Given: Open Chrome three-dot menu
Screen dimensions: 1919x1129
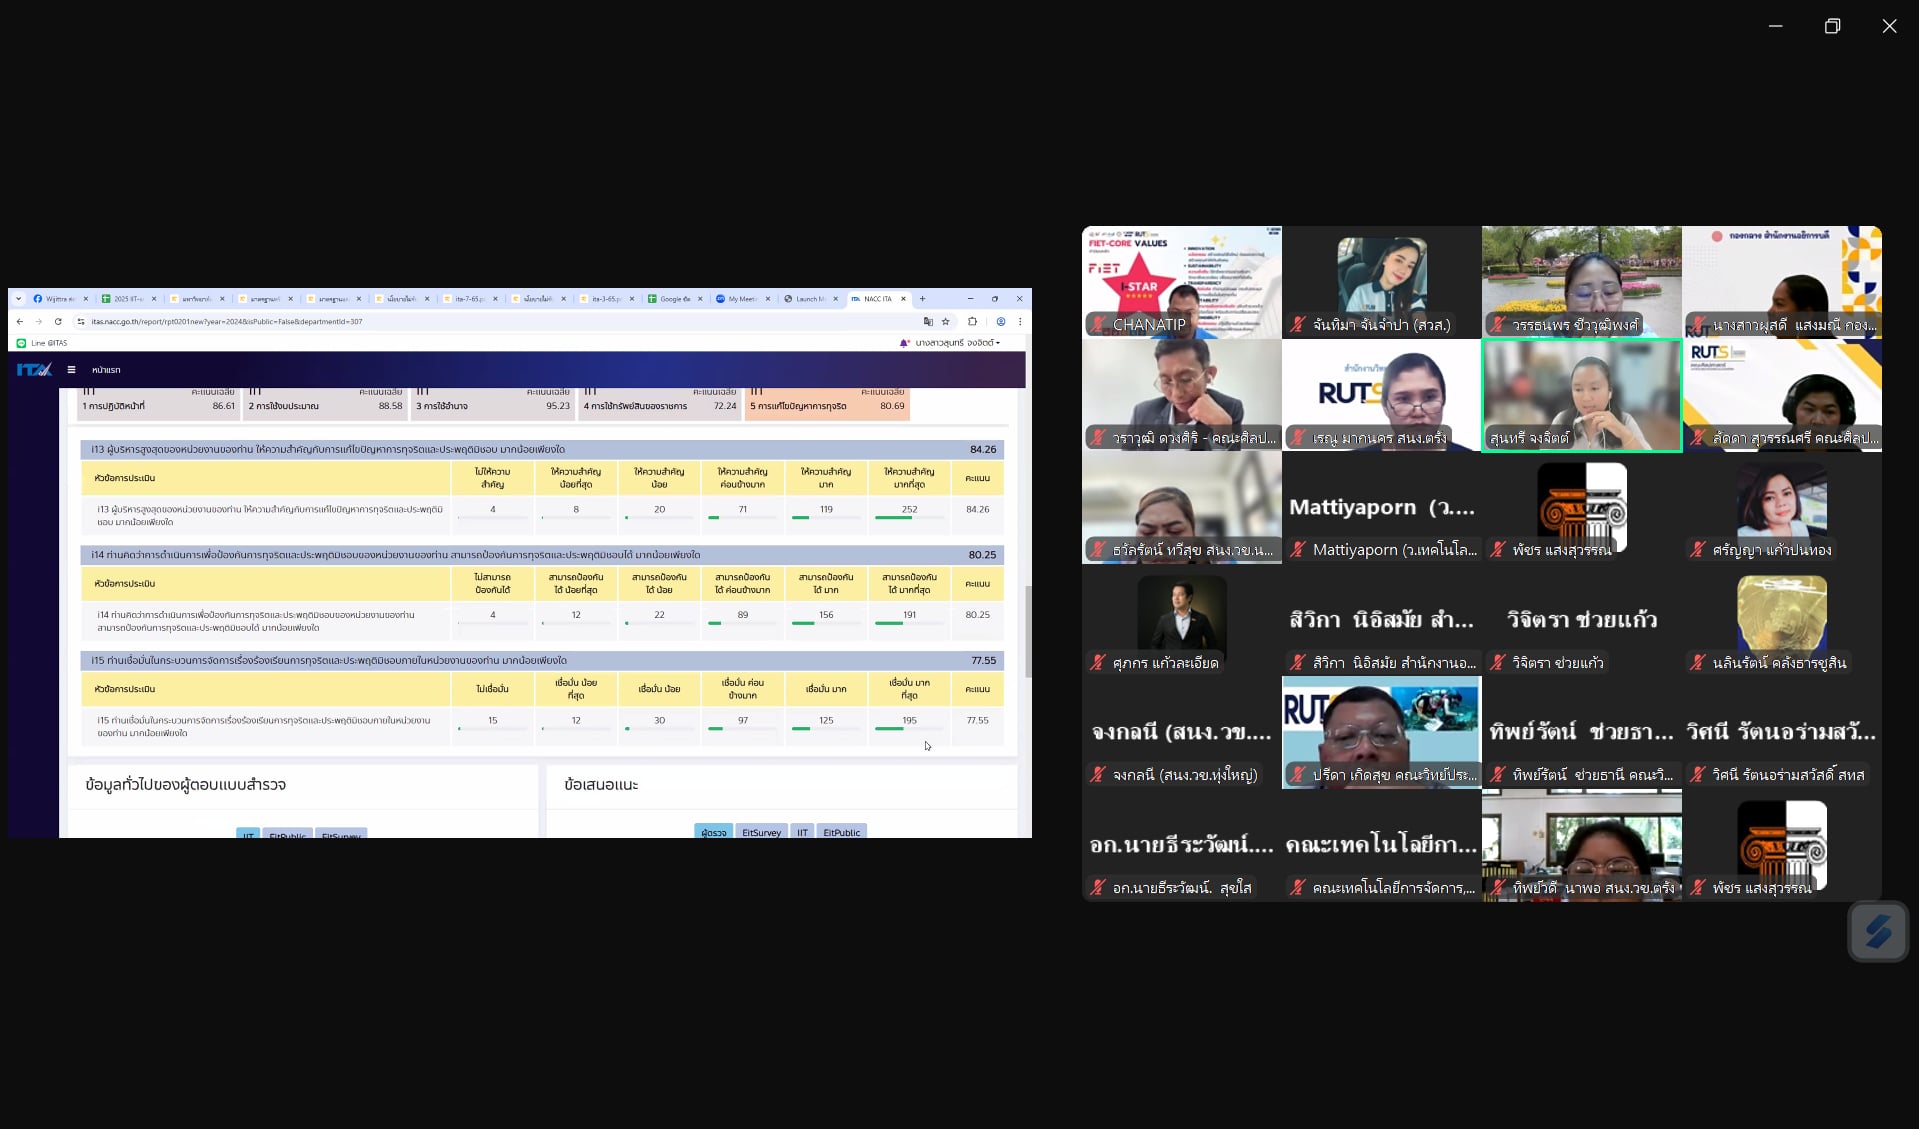Looking at the screenshot, I should (1020, 322).
